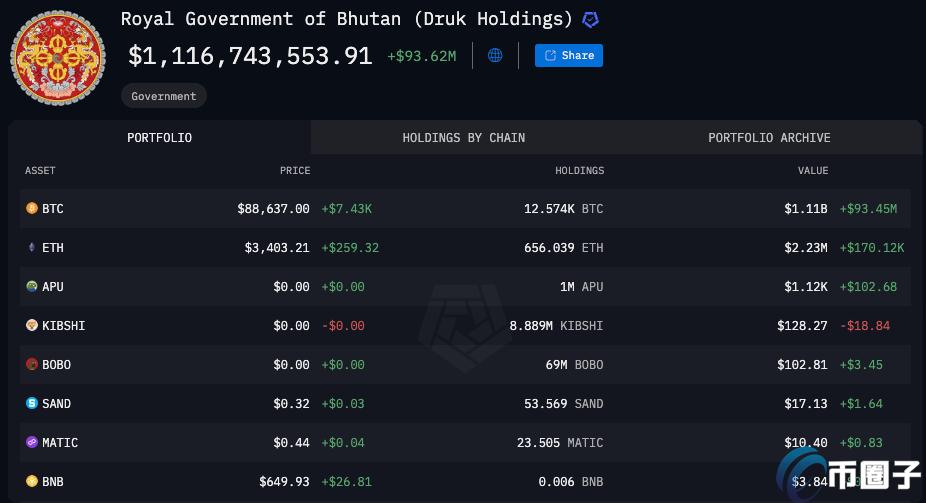Click the MATIC token icon
Viewport: 926px width, 503px height.
(32, 442)
